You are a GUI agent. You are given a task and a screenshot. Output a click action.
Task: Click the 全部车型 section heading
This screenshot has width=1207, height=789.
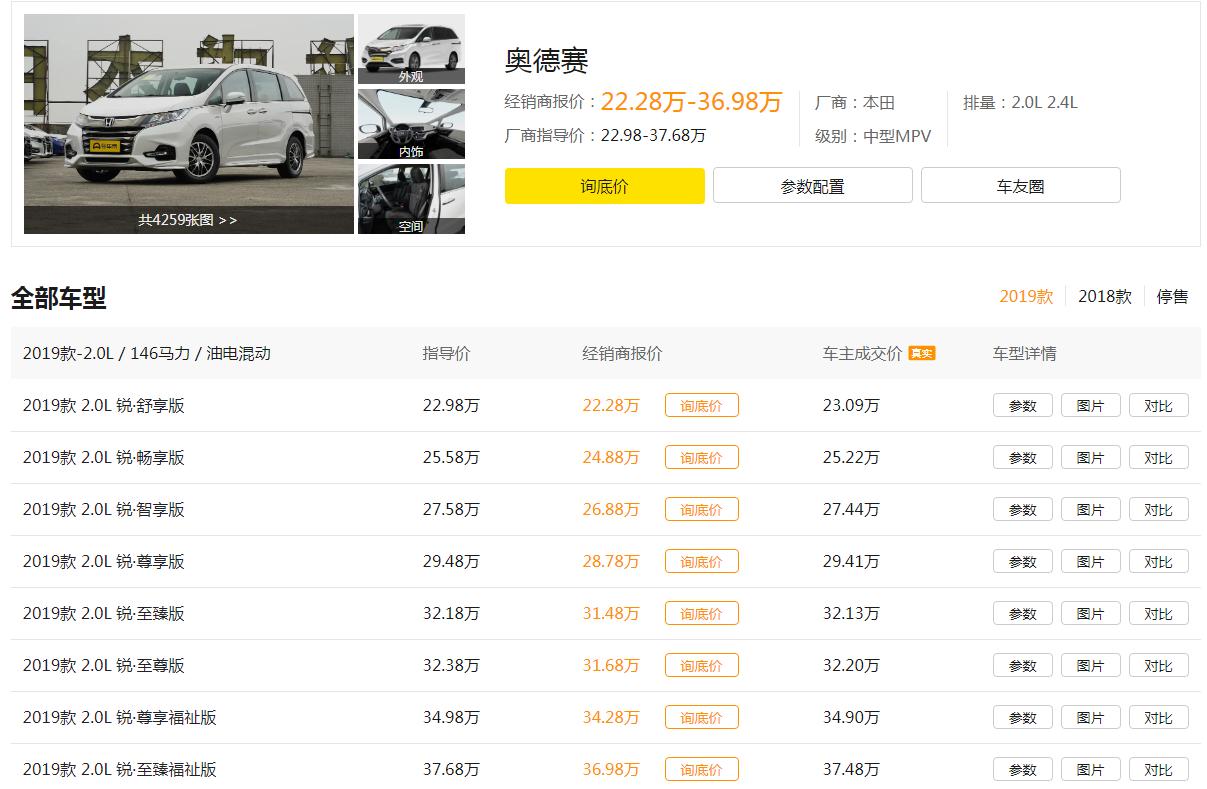(58, 297)
